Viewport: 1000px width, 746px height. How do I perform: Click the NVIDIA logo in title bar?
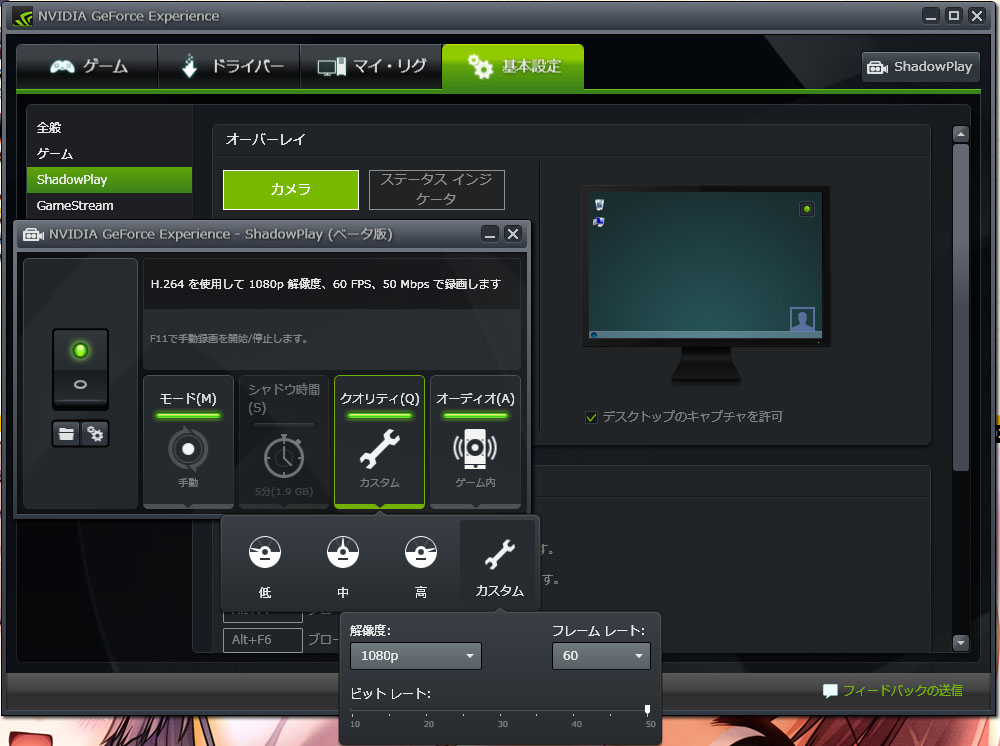(x=22, y=17)
